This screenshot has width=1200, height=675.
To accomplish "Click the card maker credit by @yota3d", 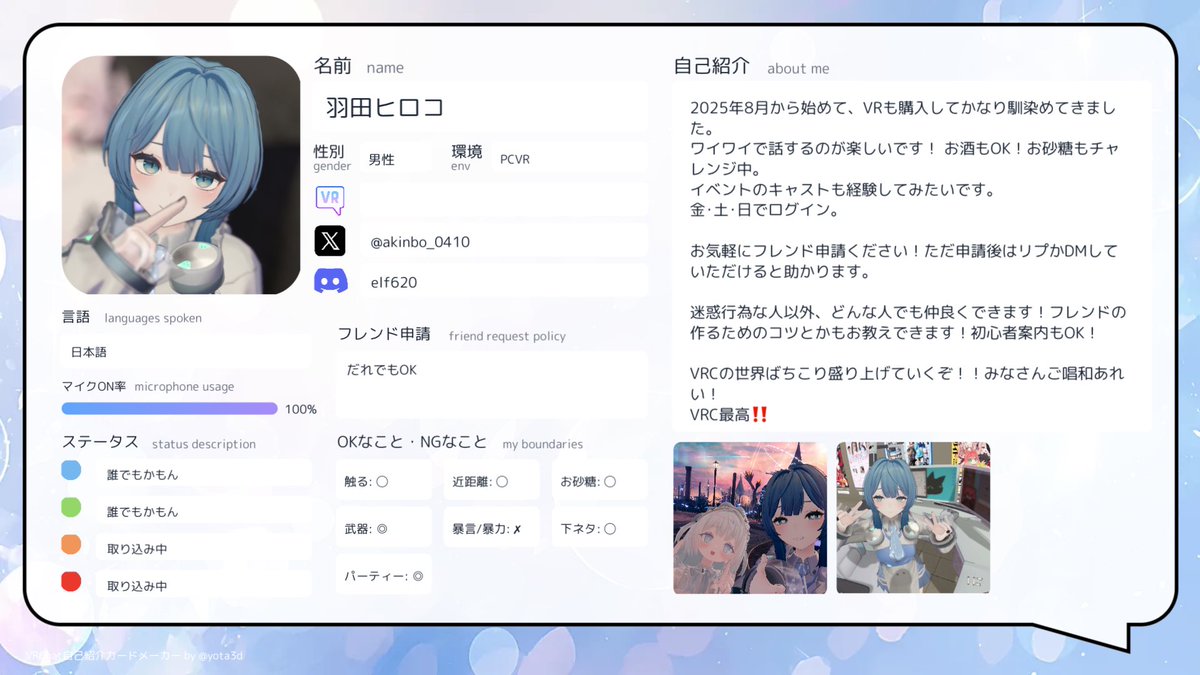I will pos(135,656).
